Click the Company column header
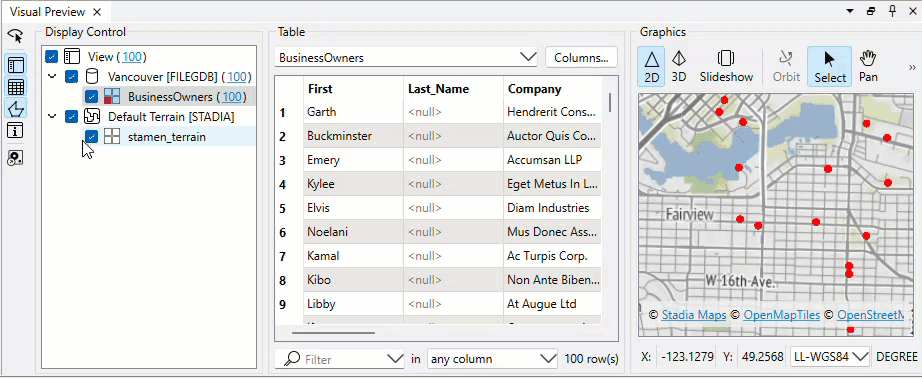 (553, 89)
